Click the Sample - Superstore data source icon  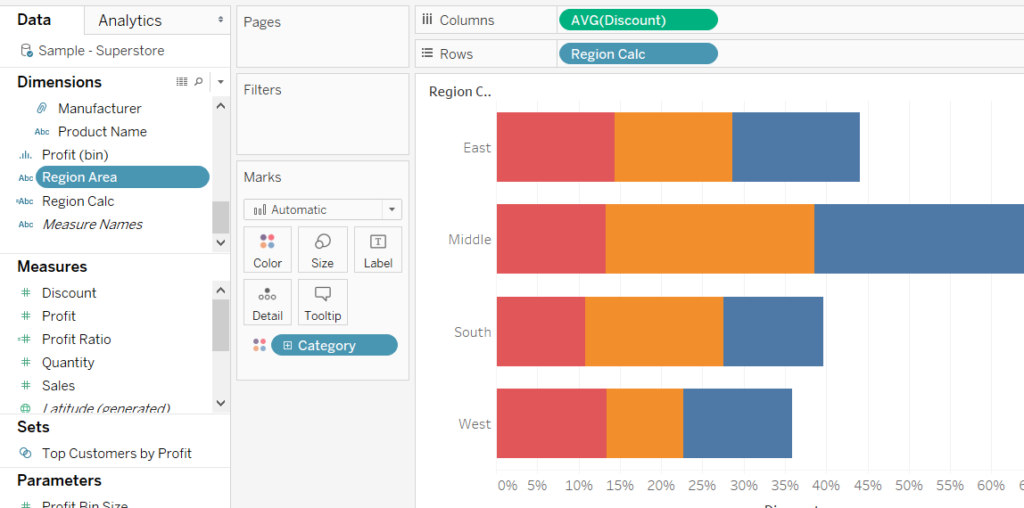pyautogui.click(x=26, y=51)
